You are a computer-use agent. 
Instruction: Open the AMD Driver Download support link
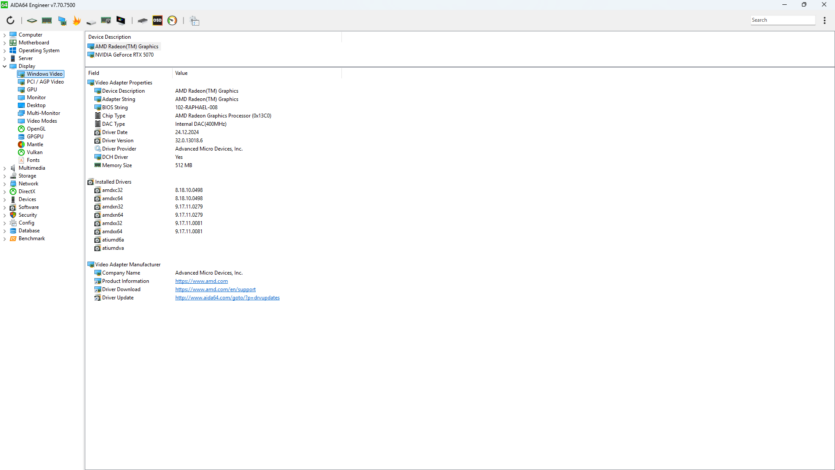[215, 289]
